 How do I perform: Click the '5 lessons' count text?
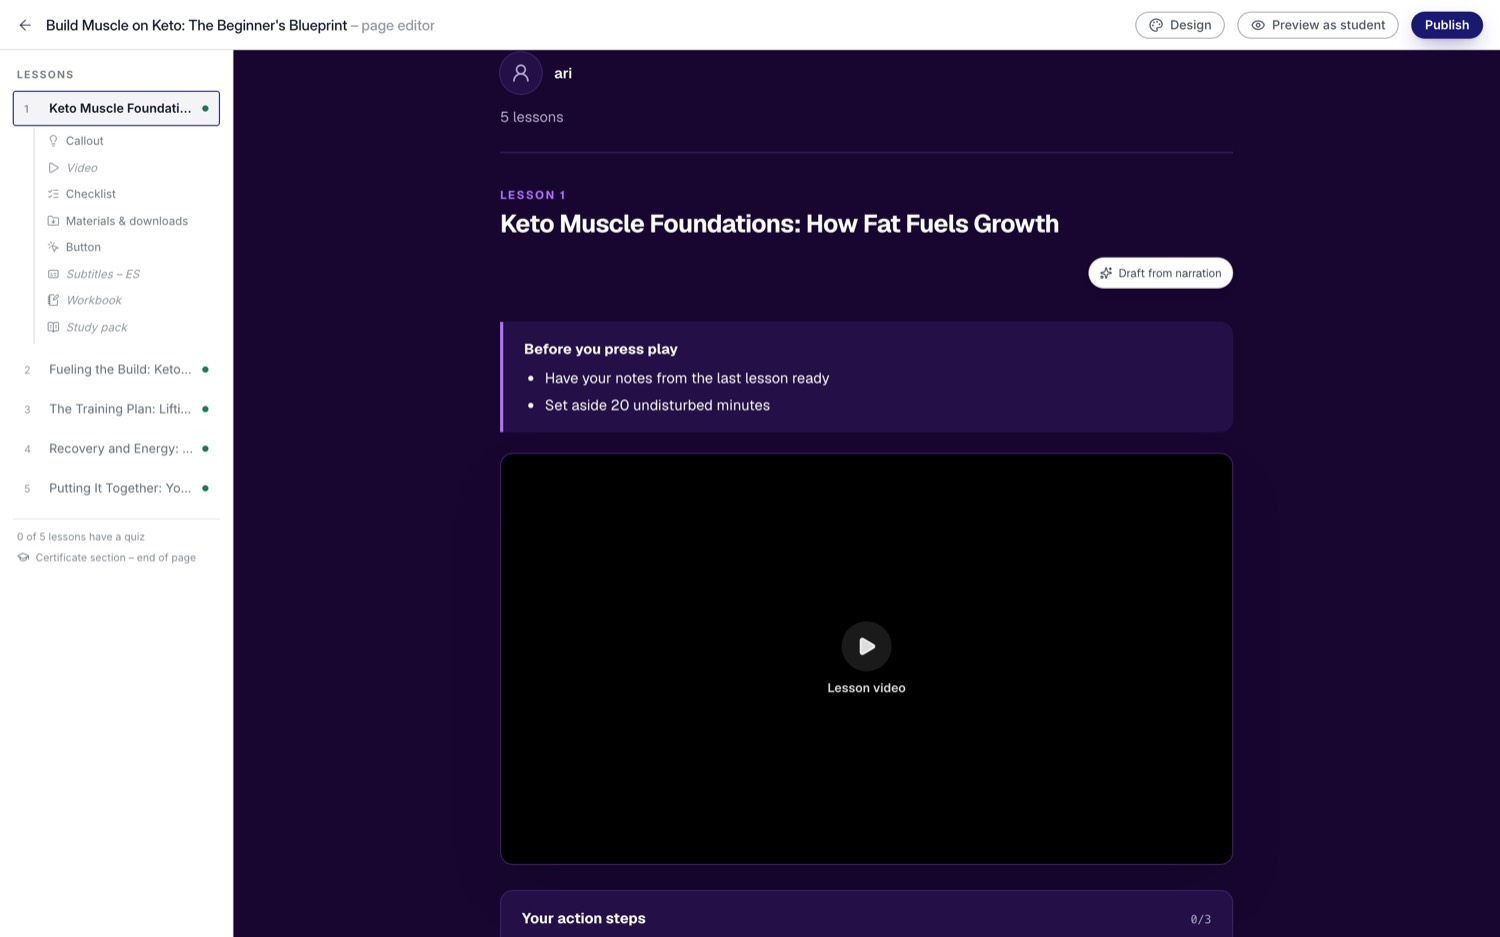[532, 117]
